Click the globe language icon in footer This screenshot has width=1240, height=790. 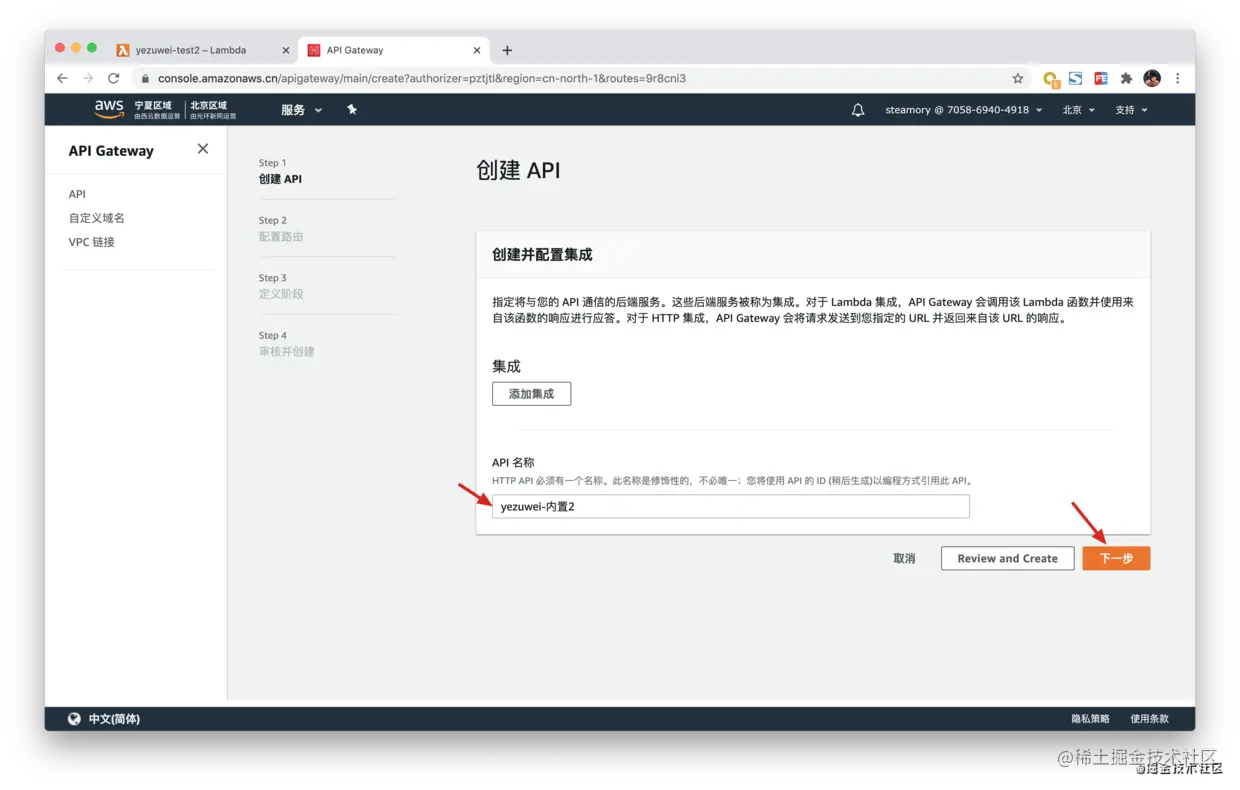coord(74,719)
